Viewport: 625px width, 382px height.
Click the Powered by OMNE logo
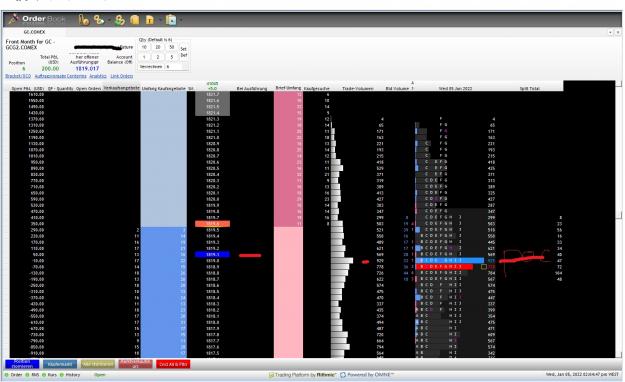[x=367, y=375]
